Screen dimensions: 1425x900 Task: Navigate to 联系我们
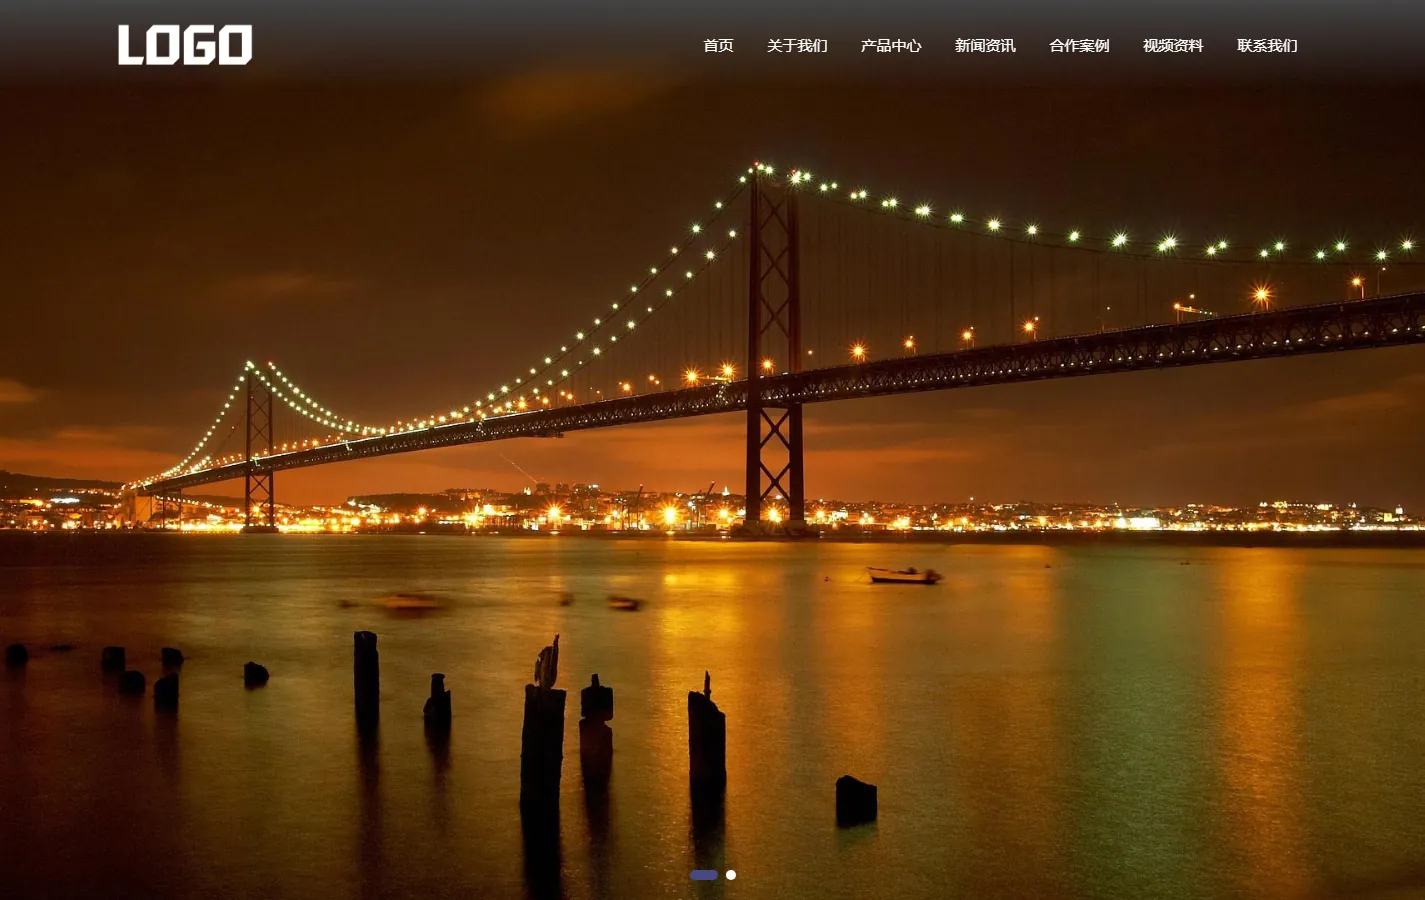point(1267,46)
